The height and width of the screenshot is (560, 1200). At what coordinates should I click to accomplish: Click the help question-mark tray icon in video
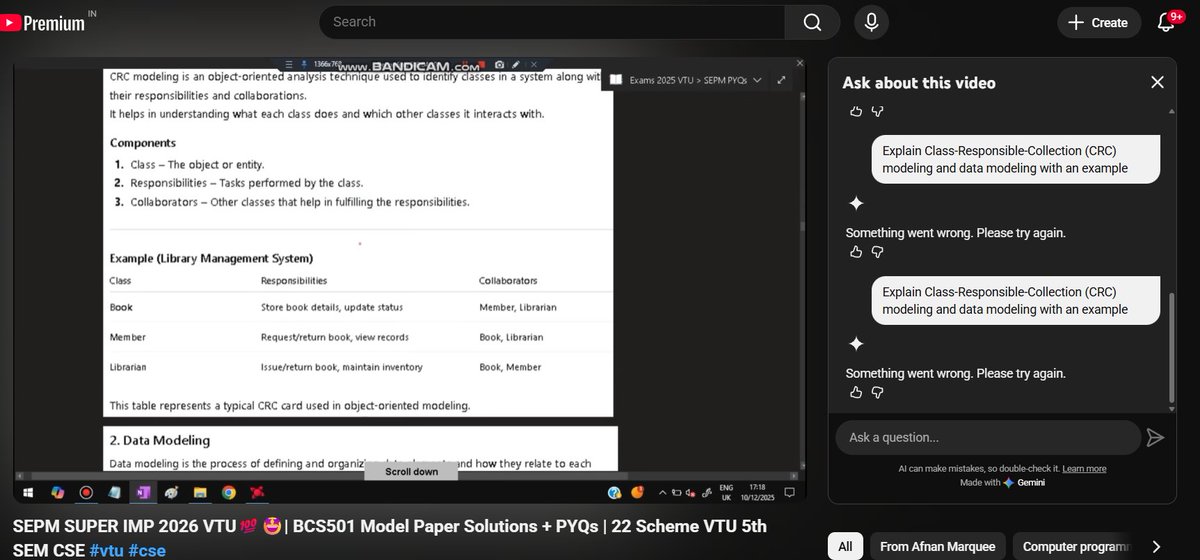(x=614, y=493)
